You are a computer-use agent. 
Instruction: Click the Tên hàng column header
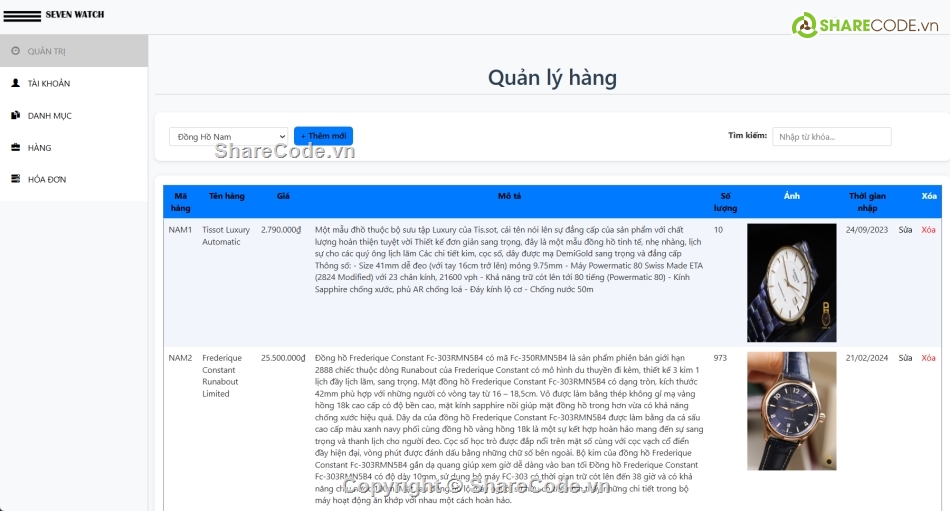[x=227, y=196]
